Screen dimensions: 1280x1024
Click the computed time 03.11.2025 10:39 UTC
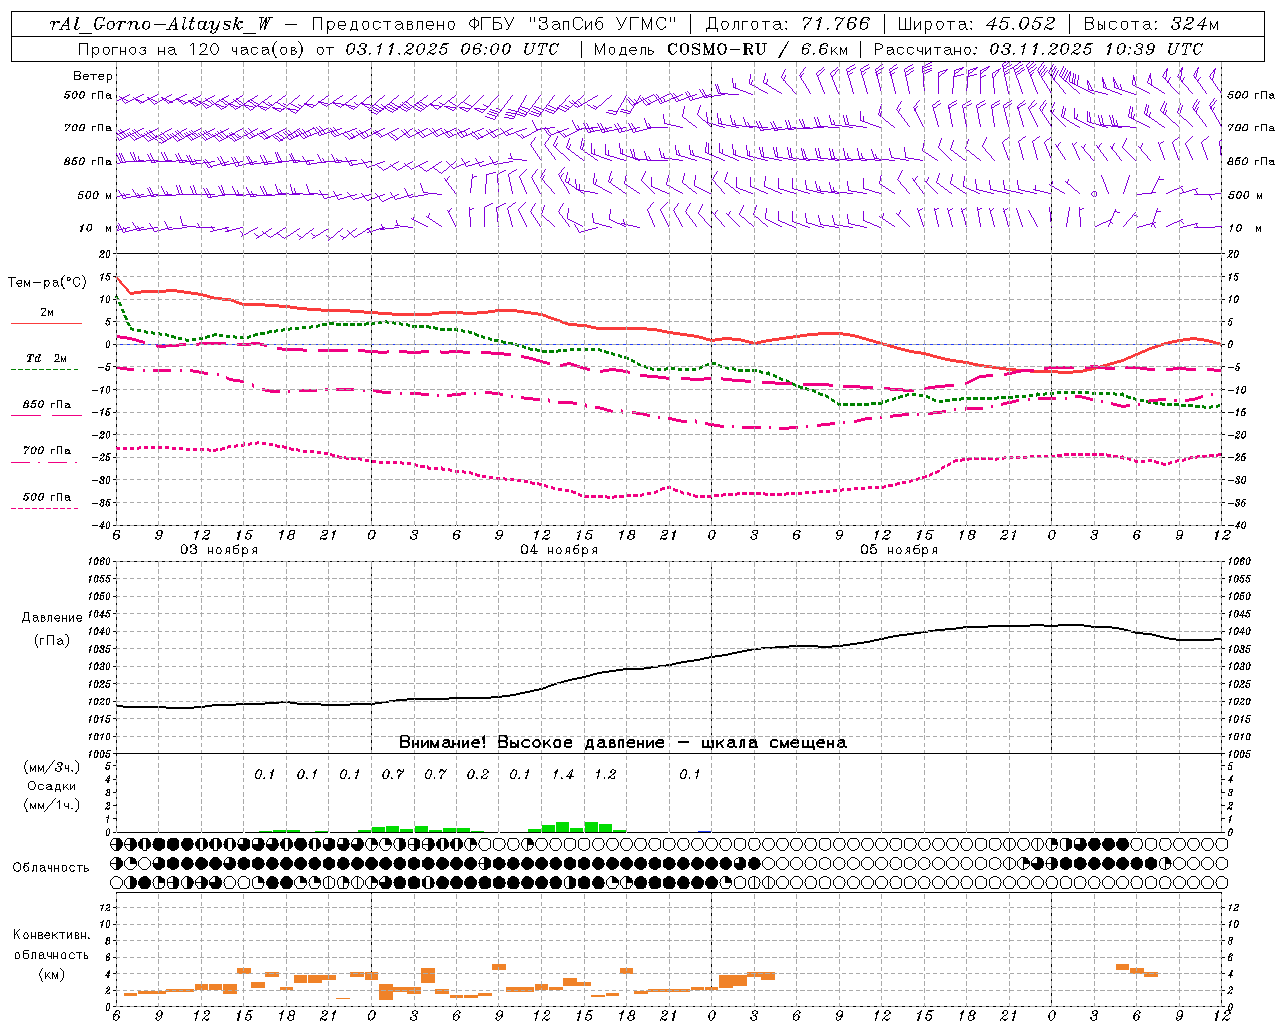coord(1095,48)
